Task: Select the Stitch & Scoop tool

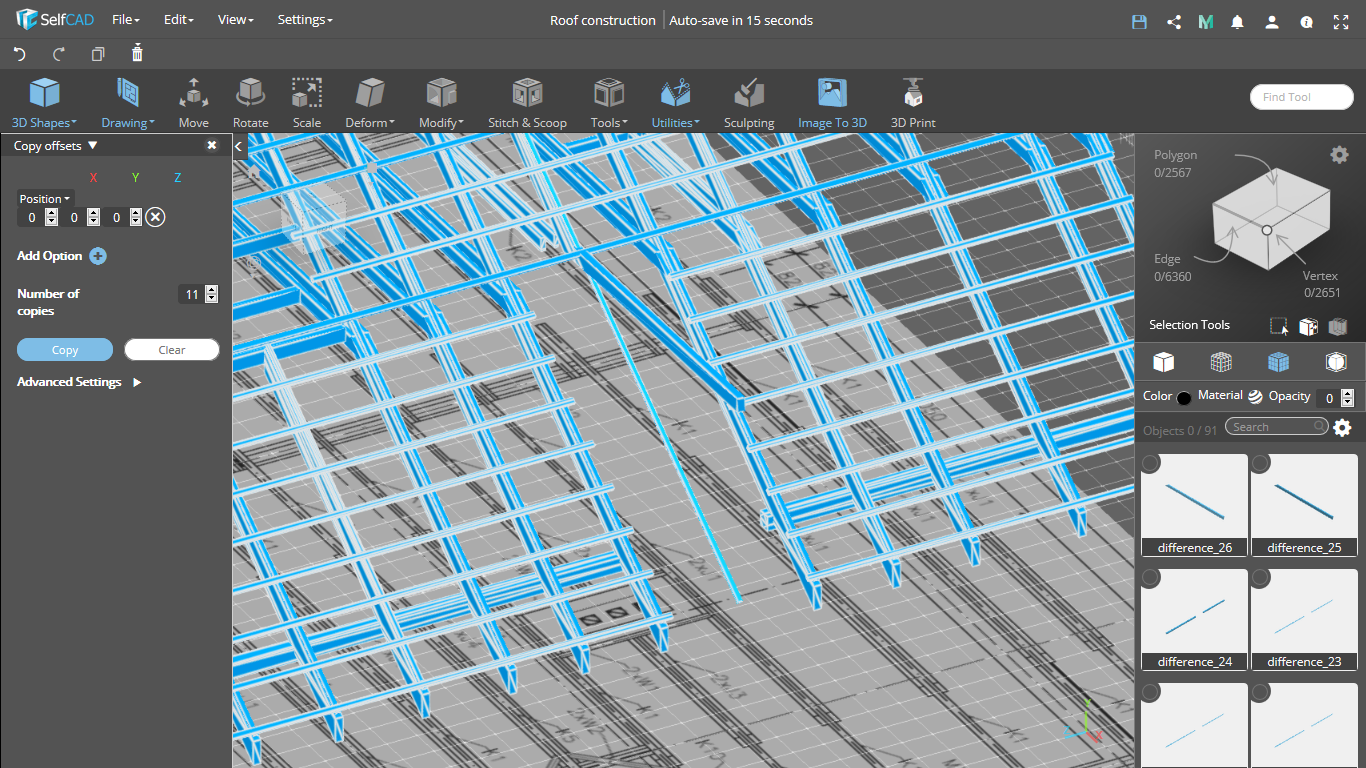Action: click(527, 103)
